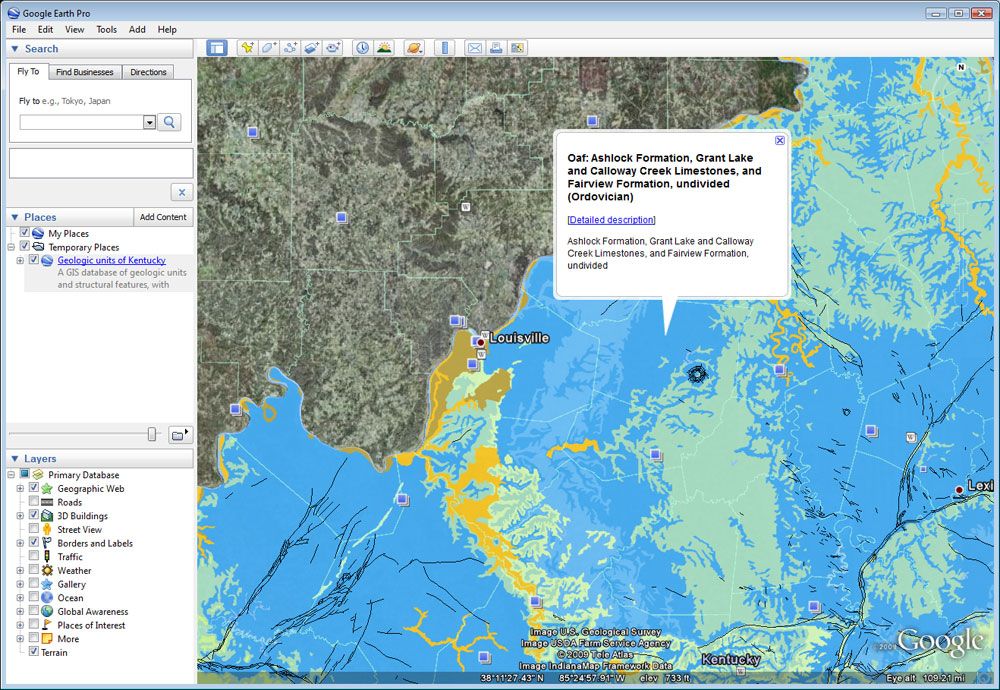Click the Email envelope icon
Image resolution: width=1000 pixels, height=690 pixels.
tap(474, 48)
